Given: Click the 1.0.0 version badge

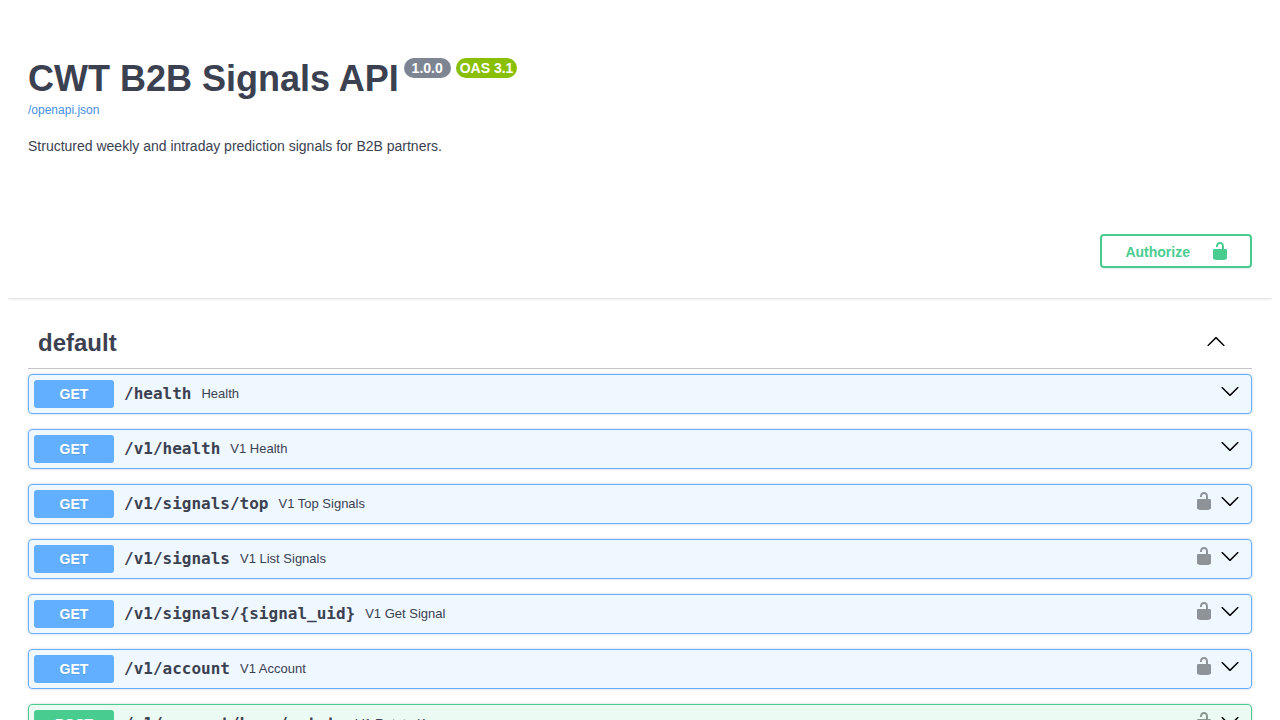Looking at the screenshot, I should point(427,68).
